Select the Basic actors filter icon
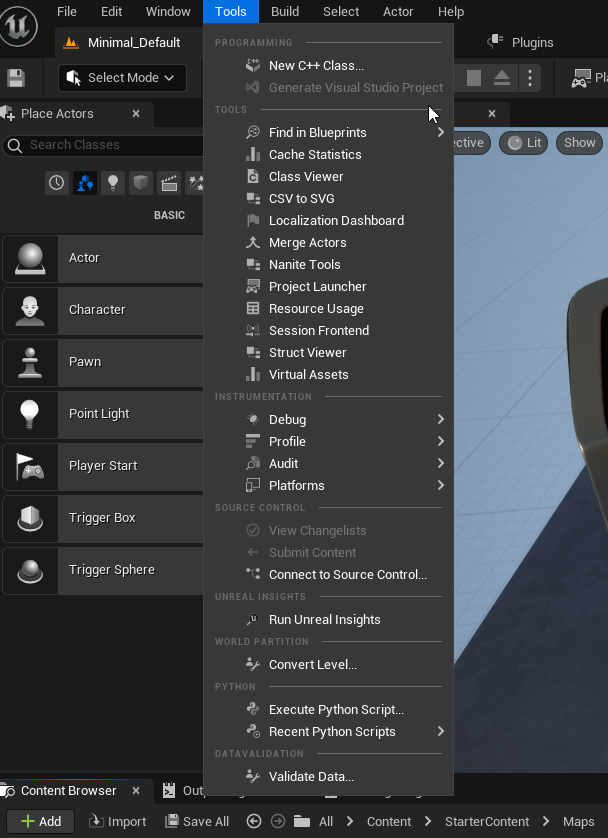Viewport: 608px width, 838px height. (x=85, y=183)
